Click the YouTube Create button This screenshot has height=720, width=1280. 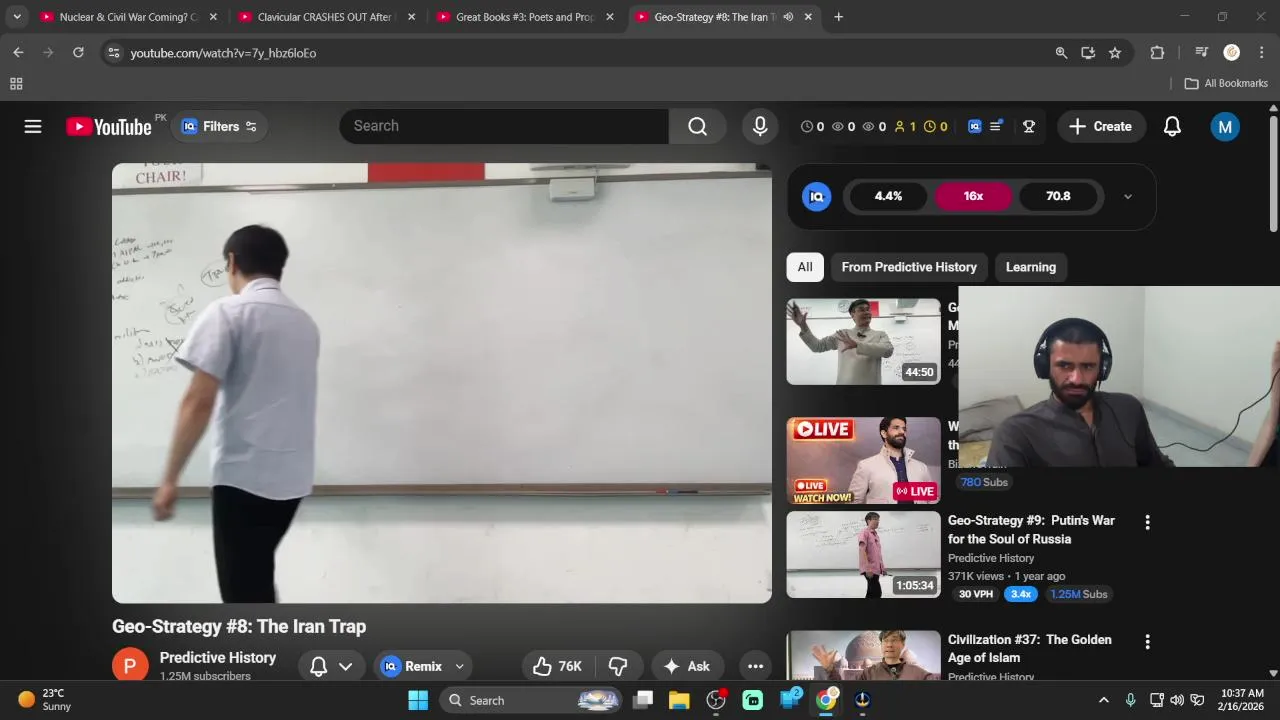(x=1101, y=126)
